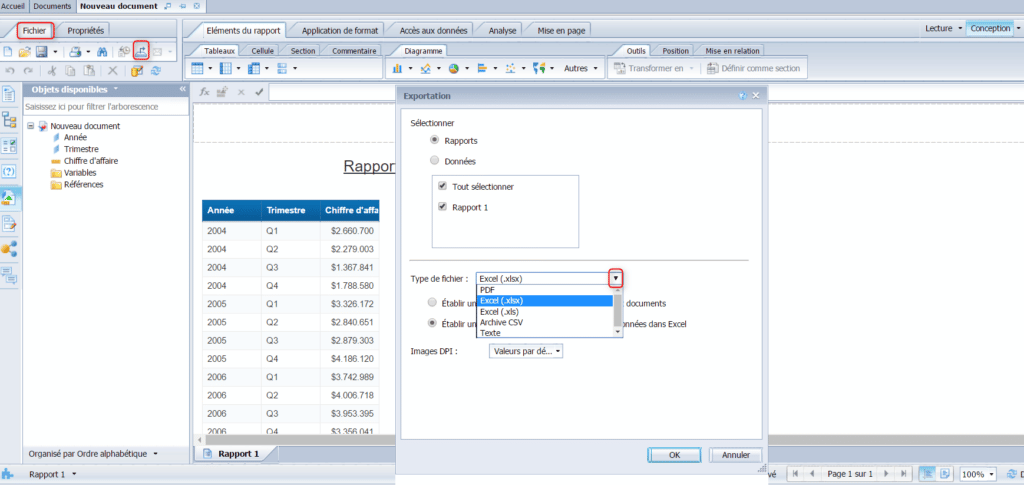Click the filter tree input field

tap(104, 106)
